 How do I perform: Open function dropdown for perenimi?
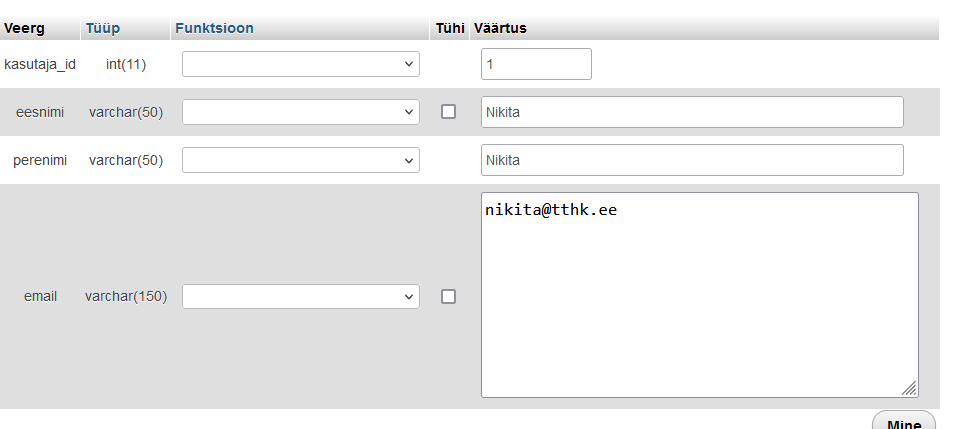click(x=300, y=160)
